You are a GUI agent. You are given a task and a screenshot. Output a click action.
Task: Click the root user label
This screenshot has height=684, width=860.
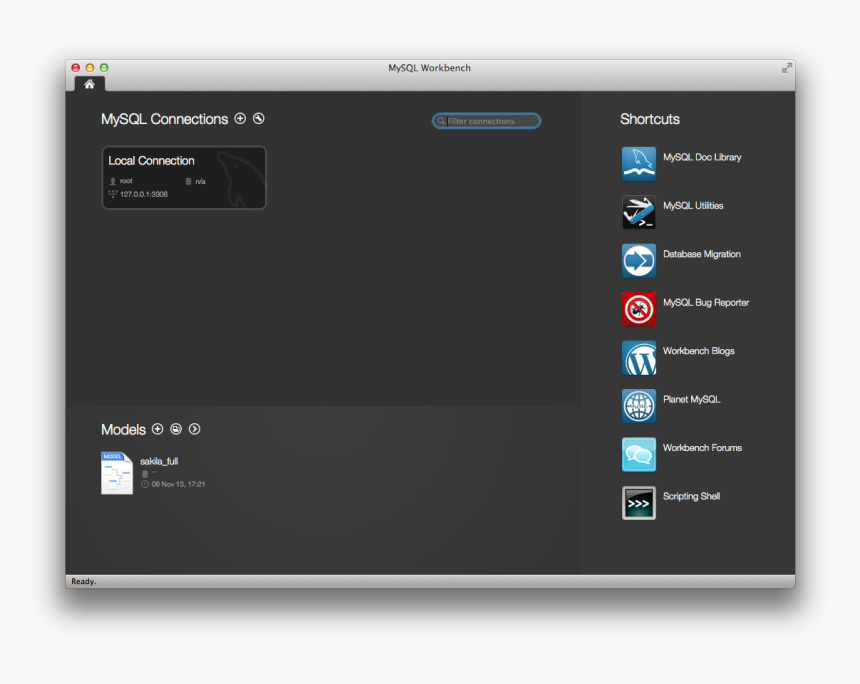tap(126, 181)
